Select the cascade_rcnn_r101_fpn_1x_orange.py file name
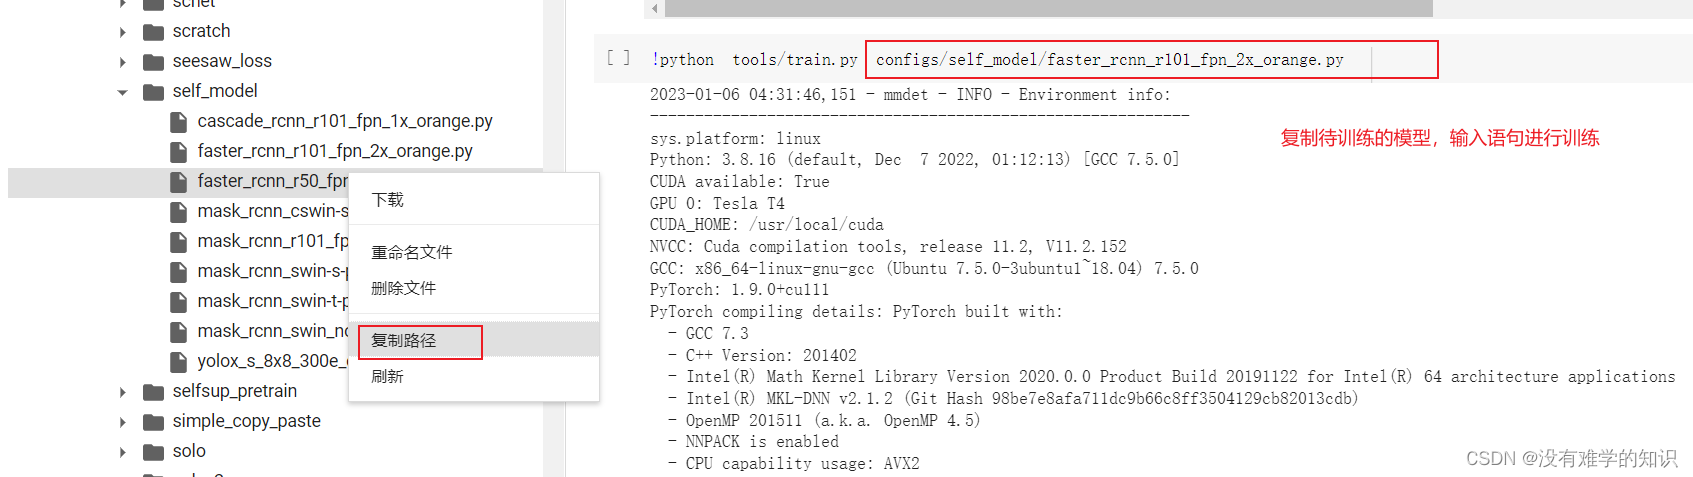This screenshot has height=477, width=1693. coord(345,121)
